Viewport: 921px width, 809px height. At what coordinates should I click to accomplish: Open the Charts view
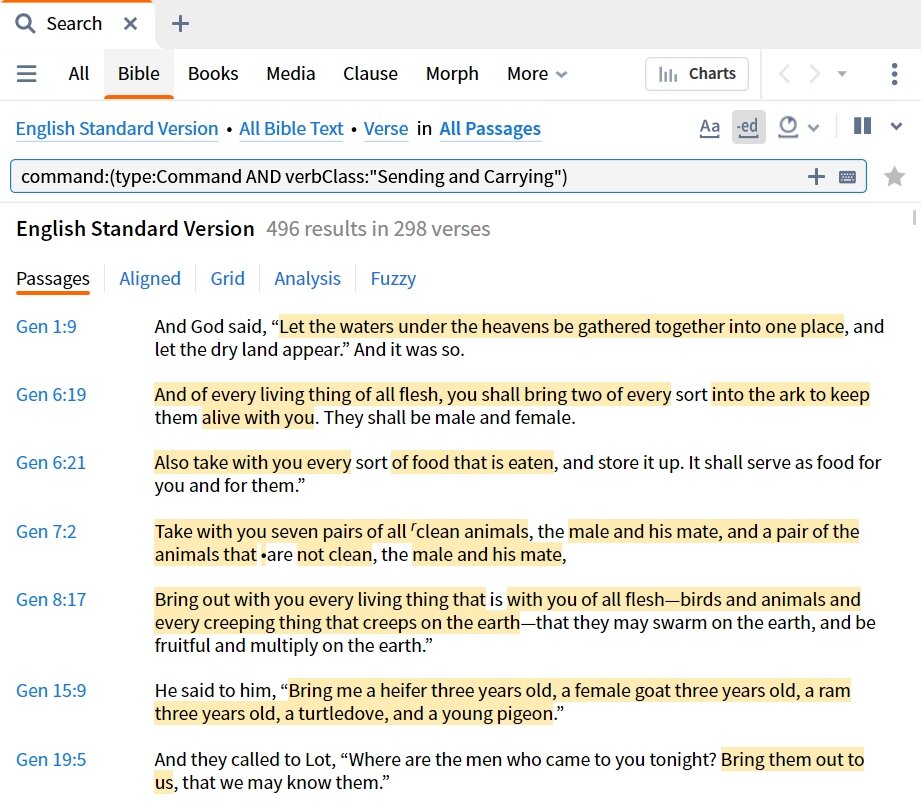point(697,74)
